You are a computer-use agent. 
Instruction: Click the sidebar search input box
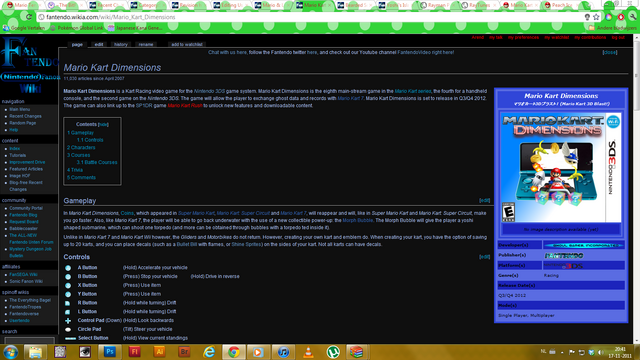(29, 340)
